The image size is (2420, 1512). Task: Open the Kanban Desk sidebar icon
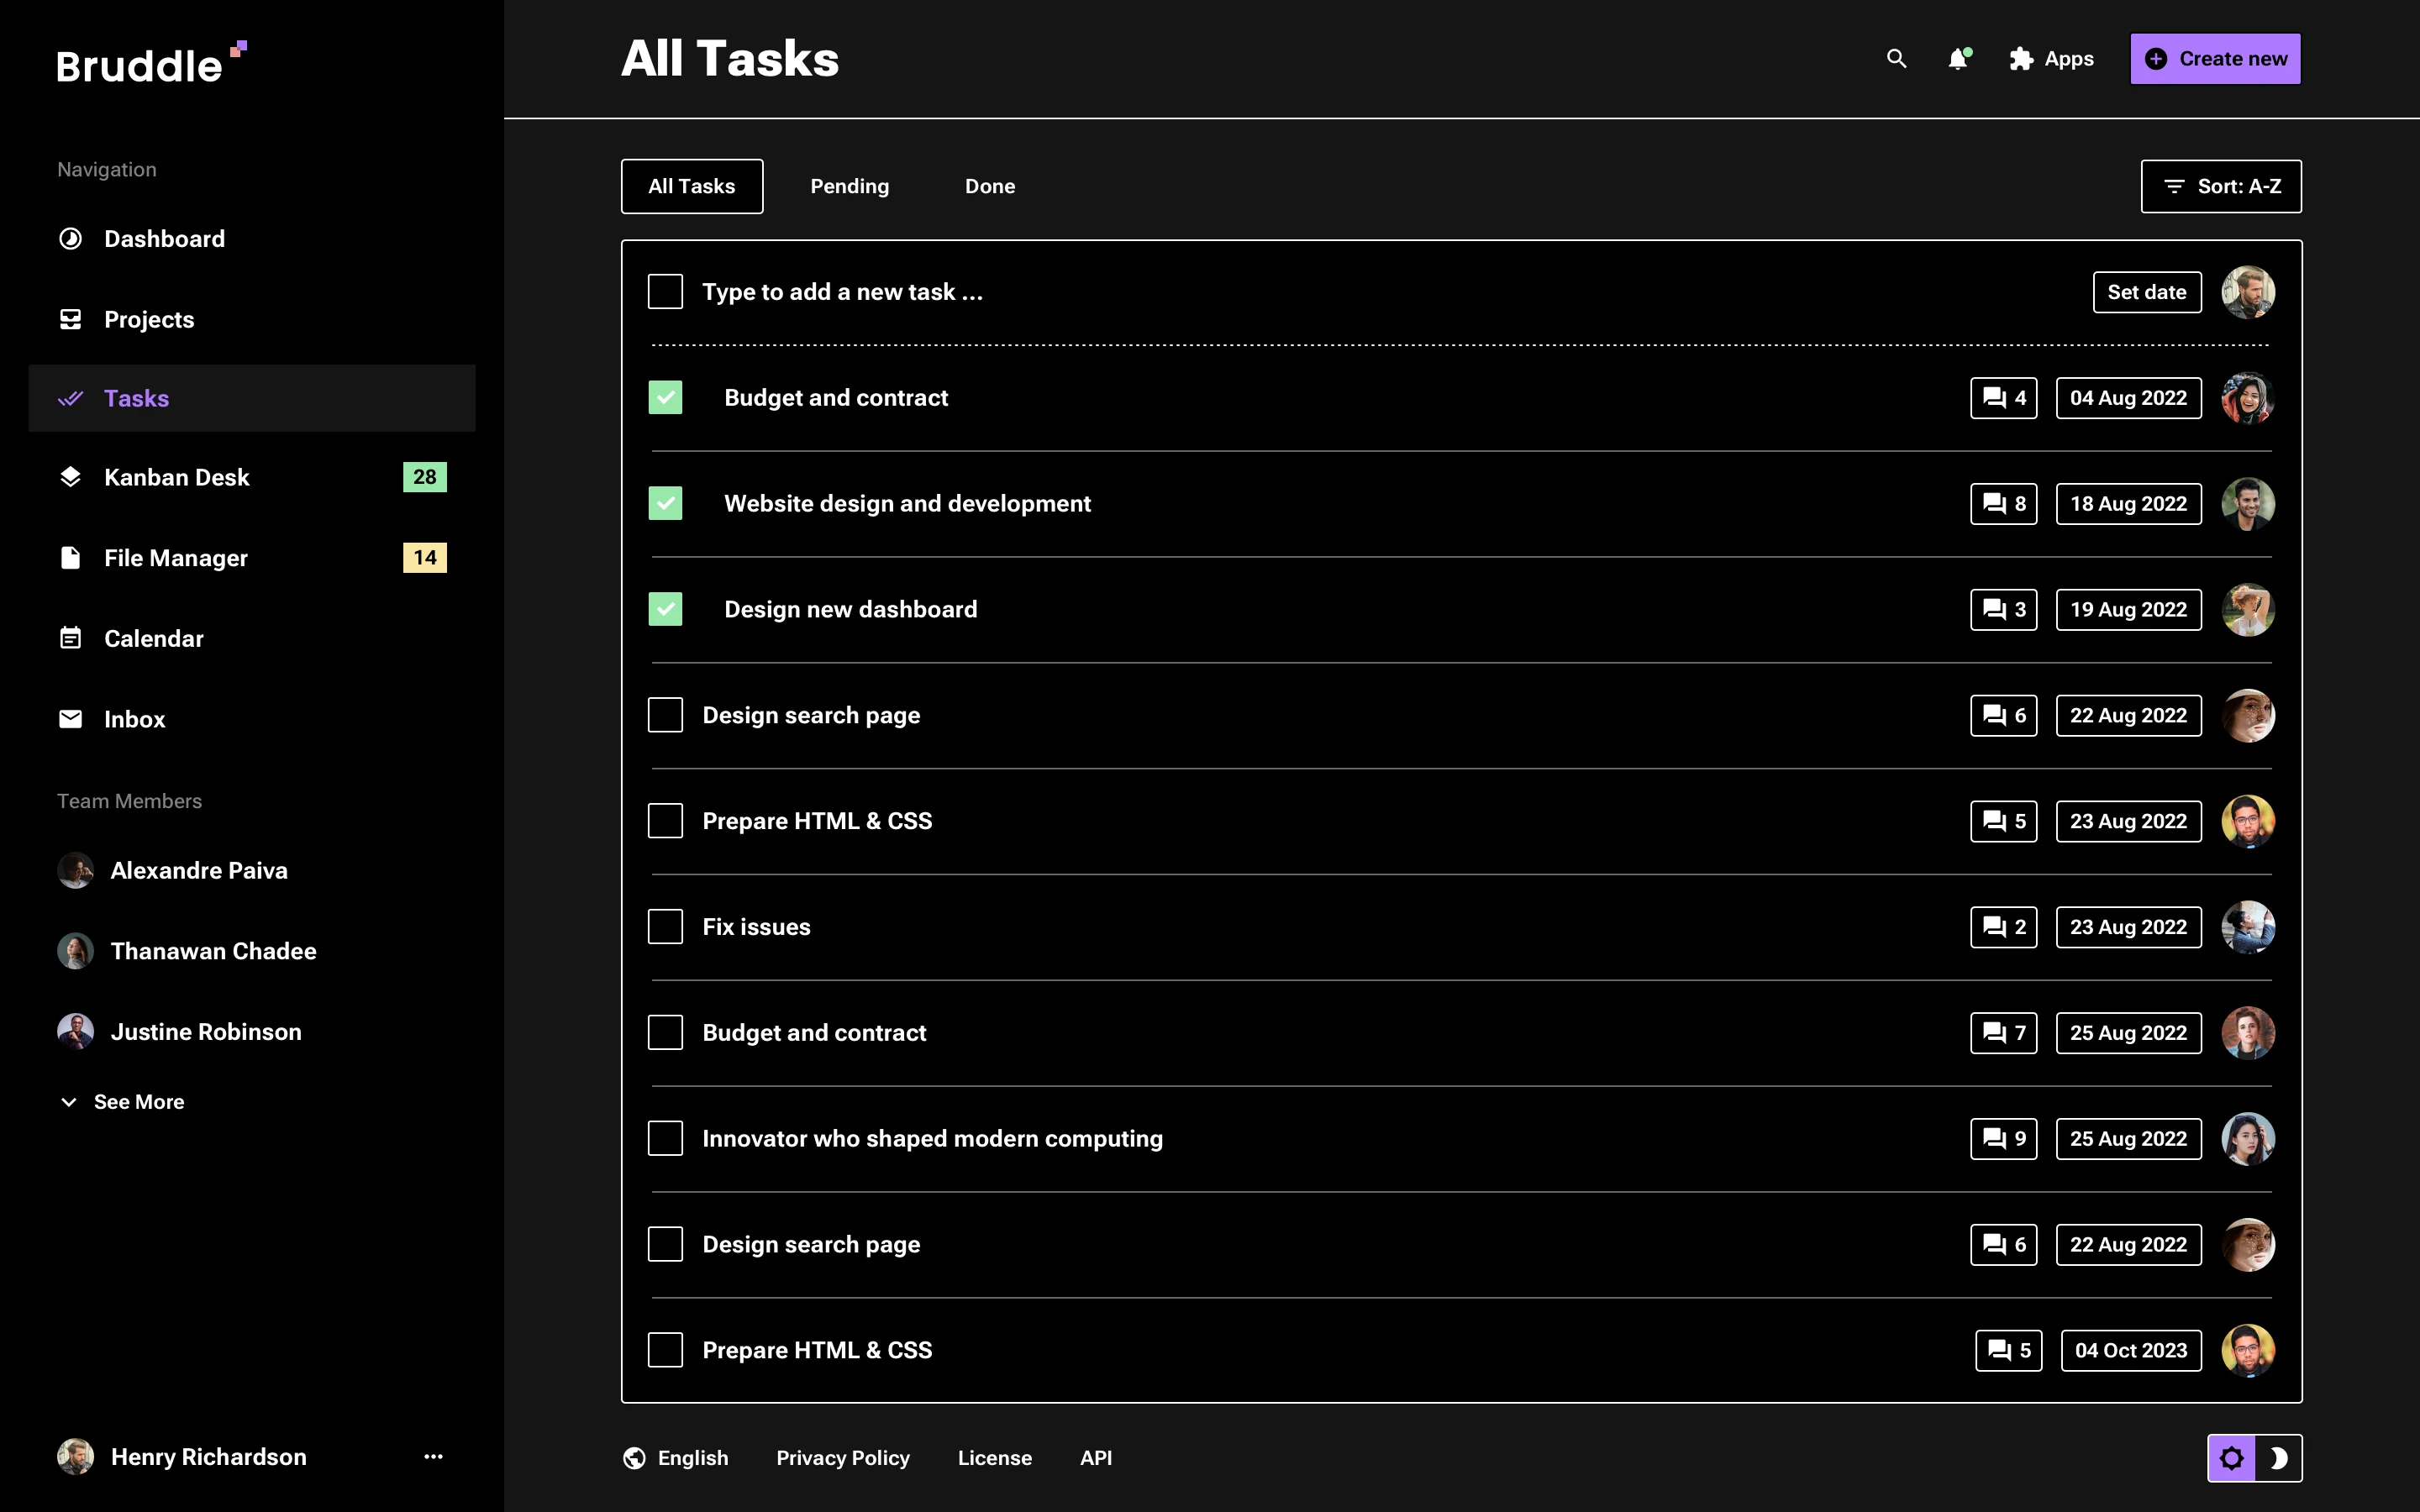pos(70,477)
